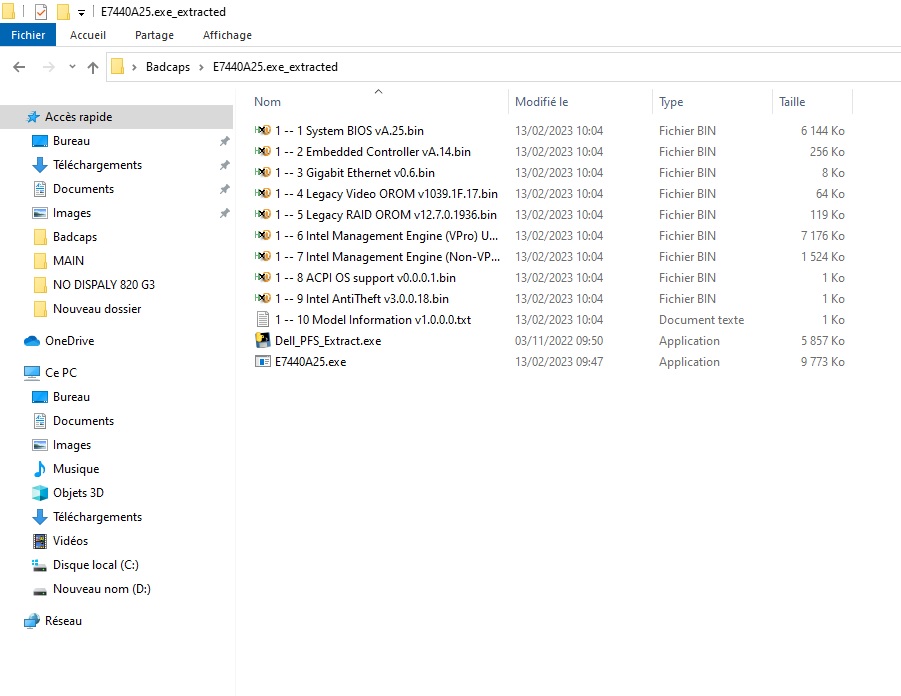Open the Musique folder
This screenshot has width=901, height=696.
tap(76, 469)
